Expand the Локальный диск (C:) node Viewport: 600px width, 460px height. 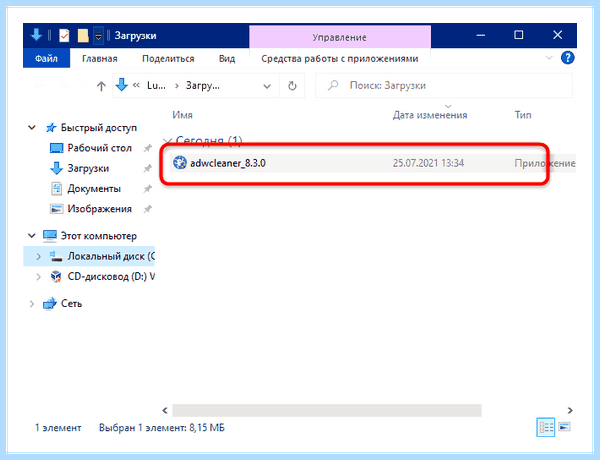38,256
